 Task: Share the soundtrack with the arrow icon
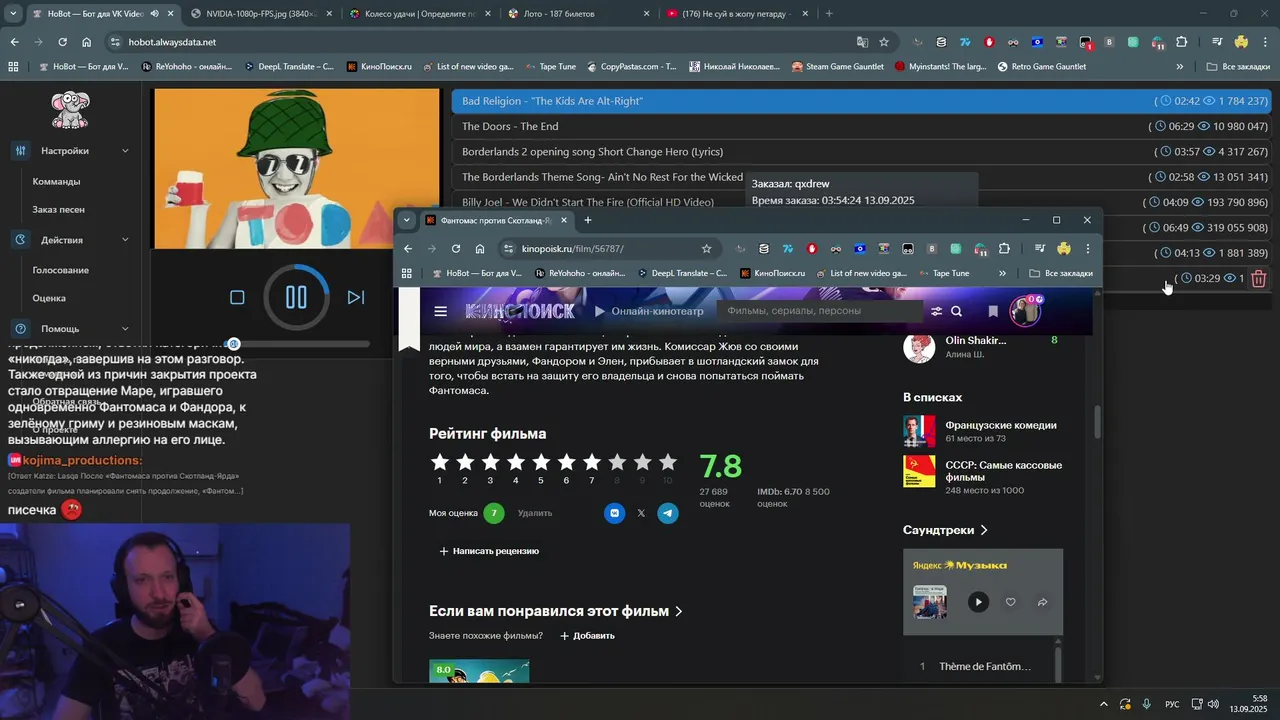pyautogui.click(x=1042, y=602)
